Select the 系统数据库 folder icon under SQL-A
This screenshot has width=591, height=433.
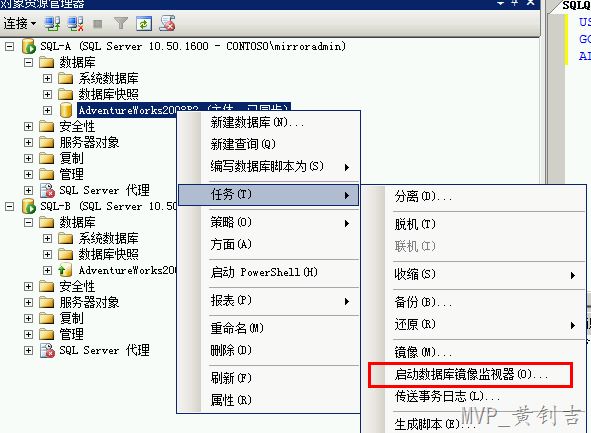tap(66, 78)
